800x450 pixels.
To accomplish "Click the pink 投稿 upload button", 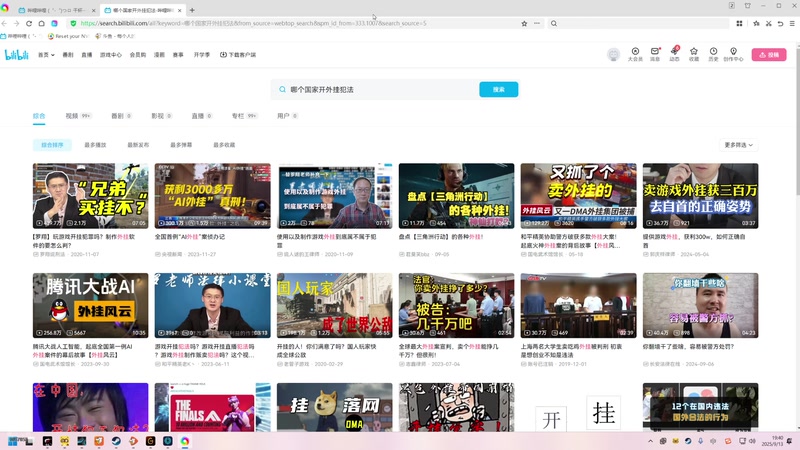I will (769, 55).
